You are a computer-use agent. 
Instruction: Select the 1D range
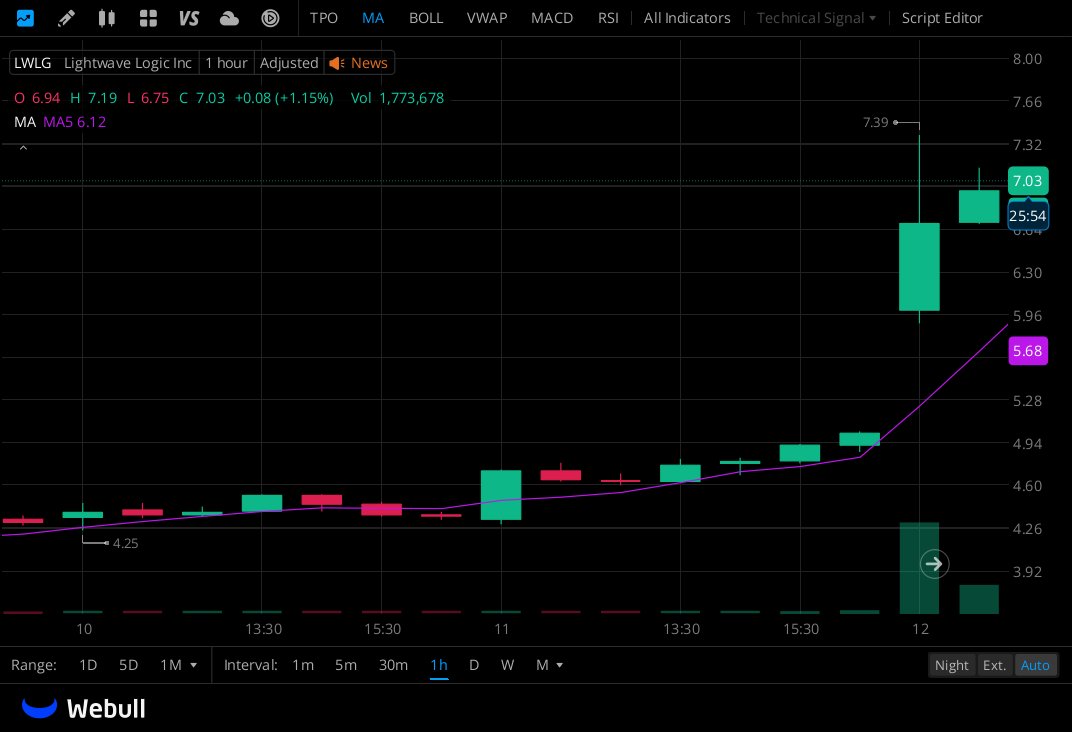[x=88, y=665]
